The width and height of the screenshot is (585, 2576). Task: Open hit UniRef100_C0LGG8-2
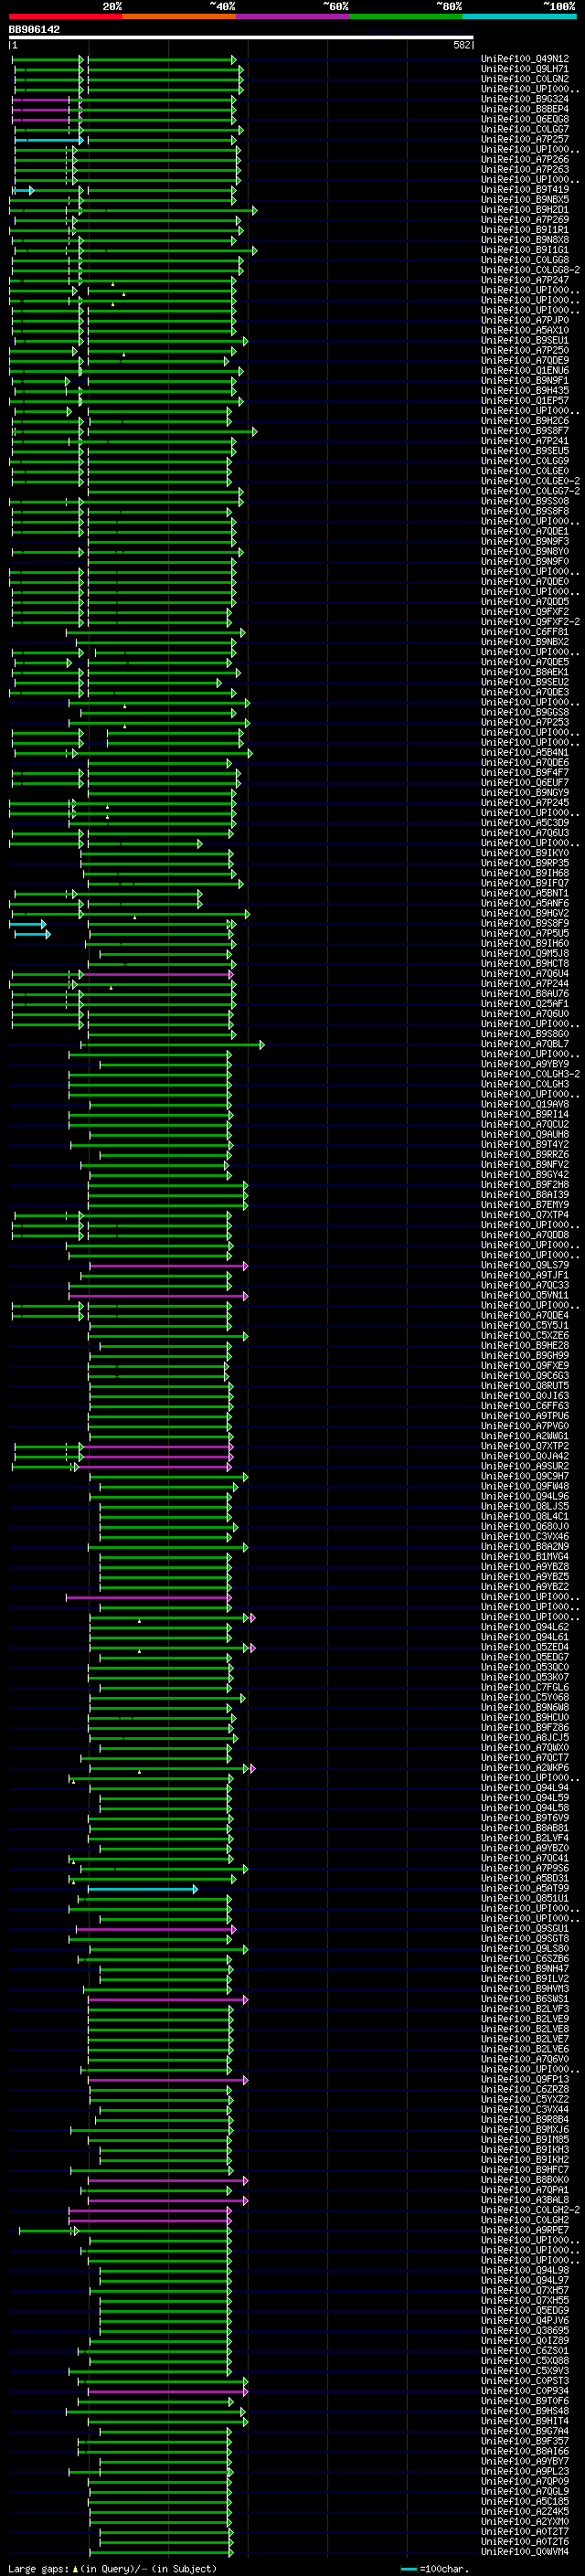pyautogui.click(x=530, y=270)
